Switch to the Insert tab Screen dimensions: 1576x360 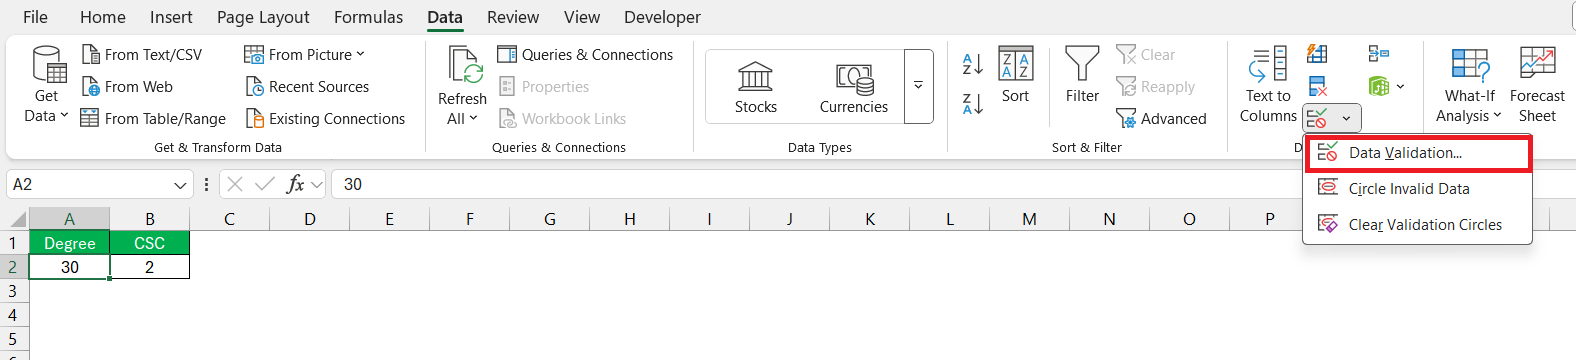pos(171,17)
